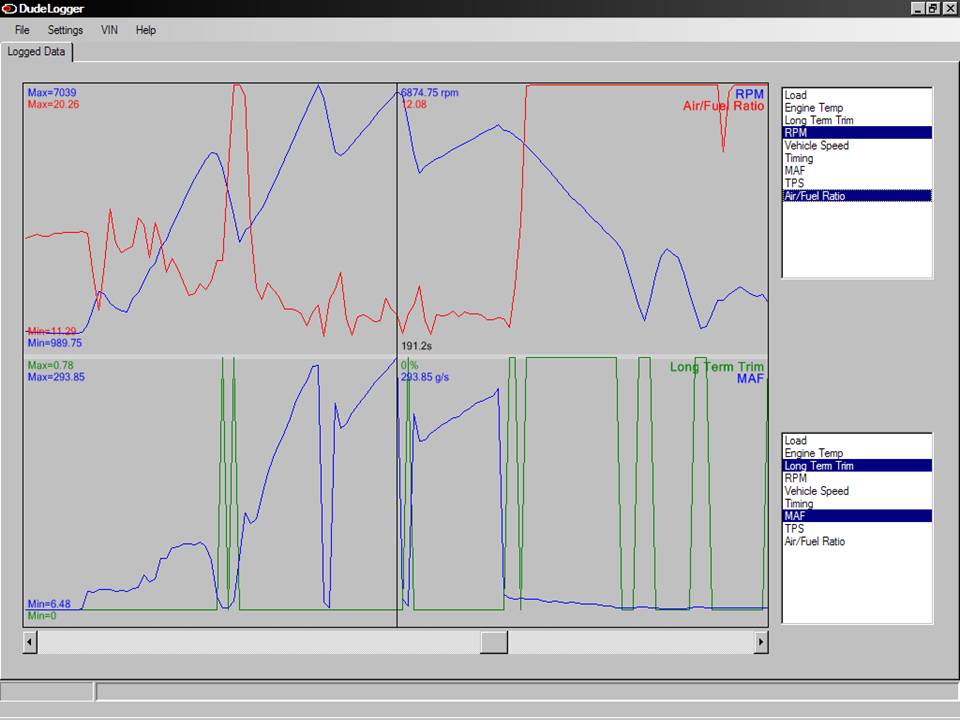960x720 pixels.
Task: Click the scrollbar left arrow button
Action: 30,642
